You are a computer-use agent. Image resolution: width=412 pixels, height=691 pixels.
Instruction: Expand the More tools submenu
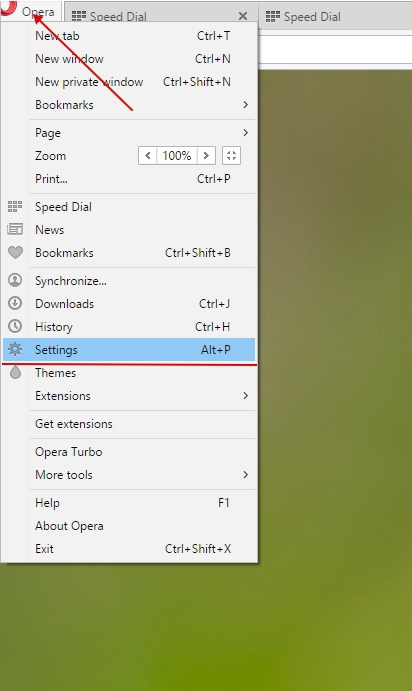142,475
